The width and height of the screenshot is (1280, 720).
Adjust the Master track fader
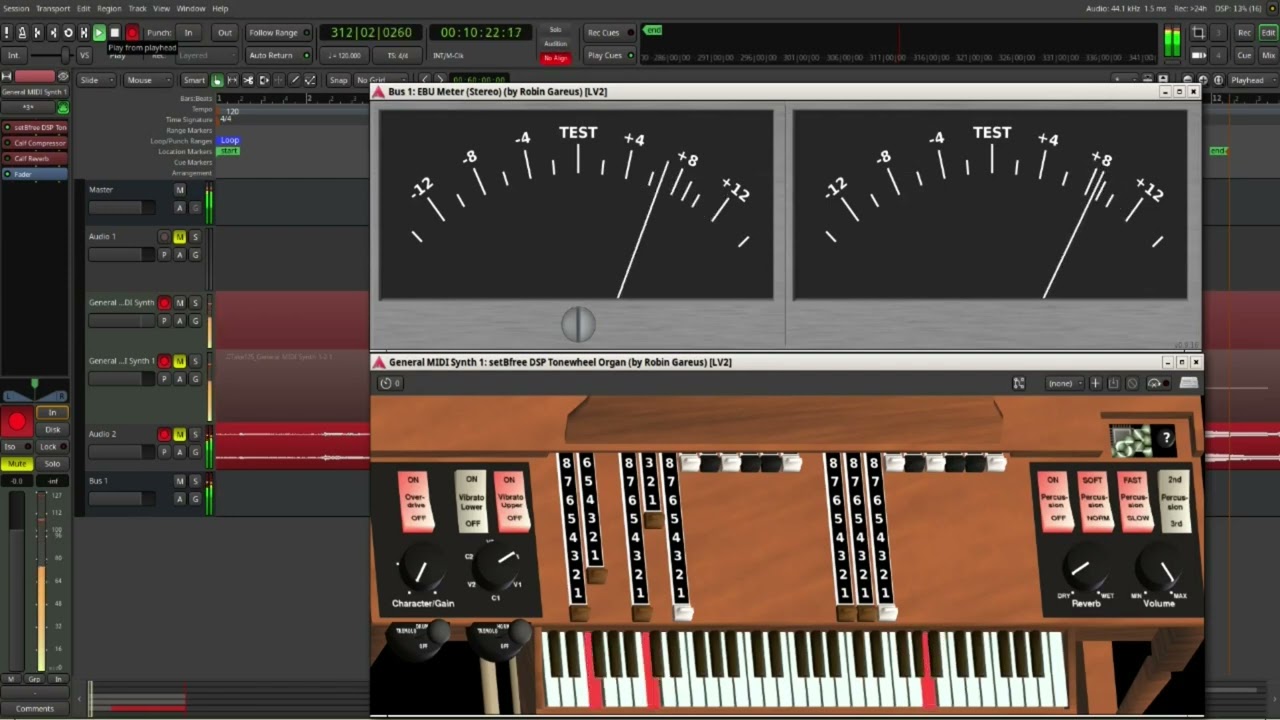coord(122,207)
